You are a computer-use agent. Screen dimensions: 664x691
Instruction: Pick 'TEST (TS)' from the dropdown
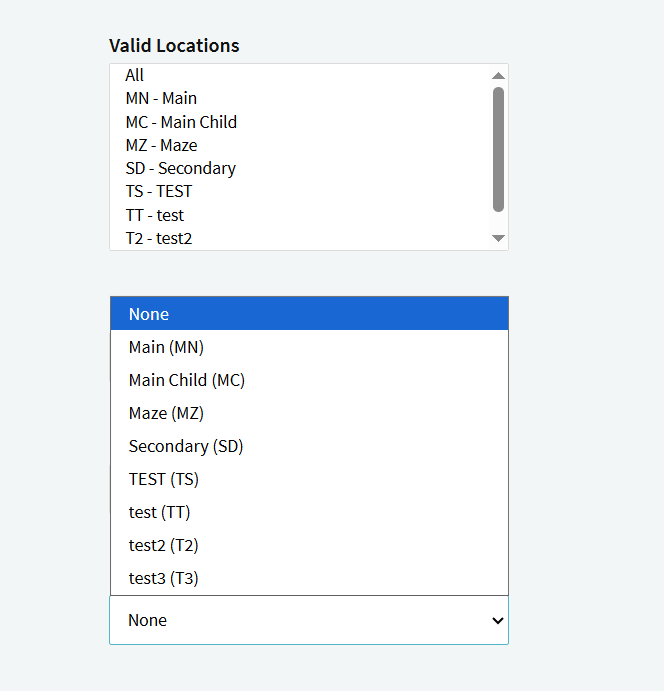(164, 479)
